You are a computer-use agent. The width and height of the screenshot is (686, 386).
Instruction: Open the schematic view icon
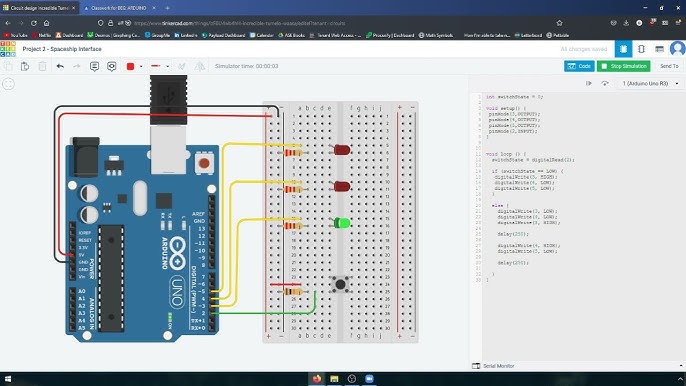click(641, 49)
